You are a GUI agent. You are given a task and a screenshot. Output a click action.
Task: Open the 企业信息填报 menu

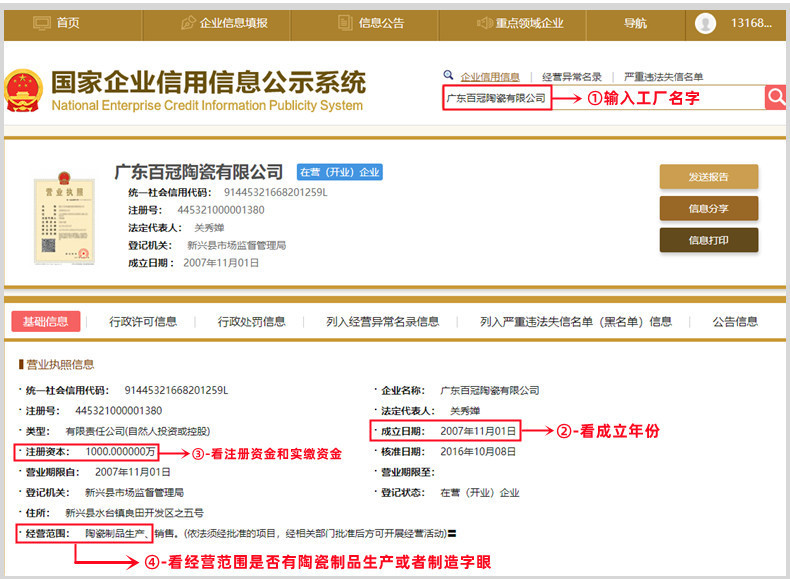point(234,23)
